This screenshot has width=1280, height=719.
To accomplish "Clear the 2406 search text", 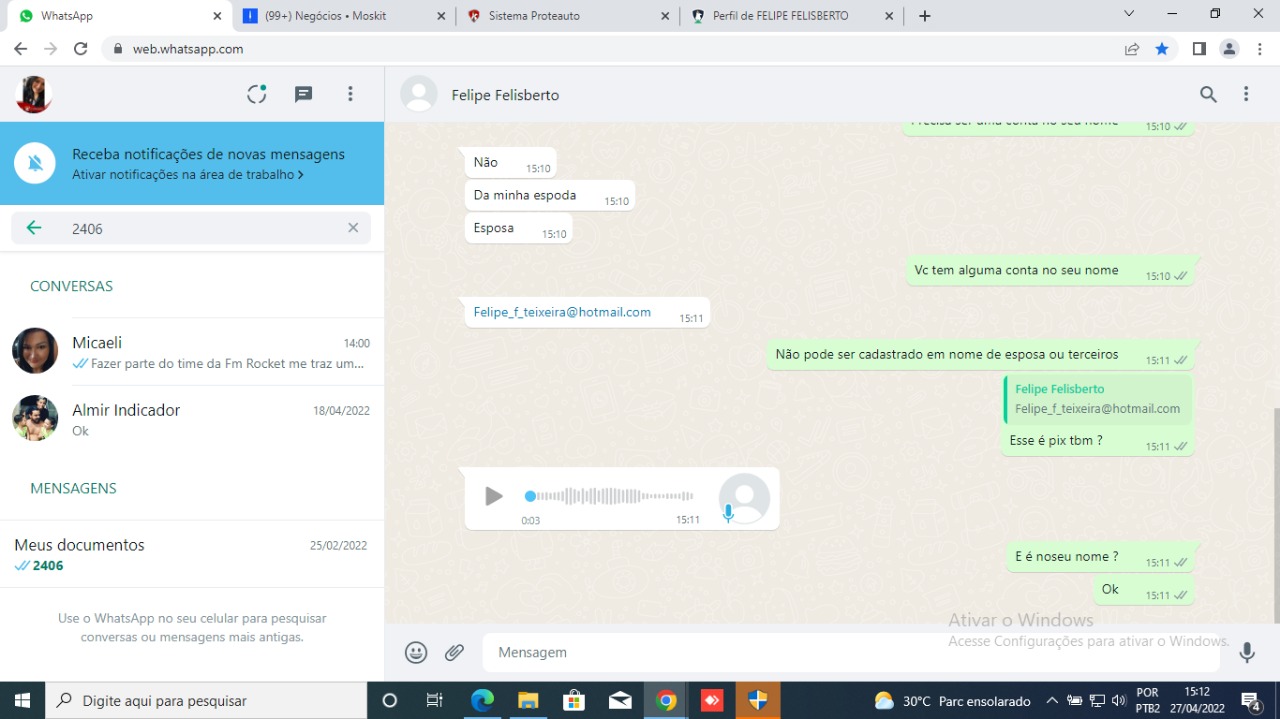I will coord(353,228).
